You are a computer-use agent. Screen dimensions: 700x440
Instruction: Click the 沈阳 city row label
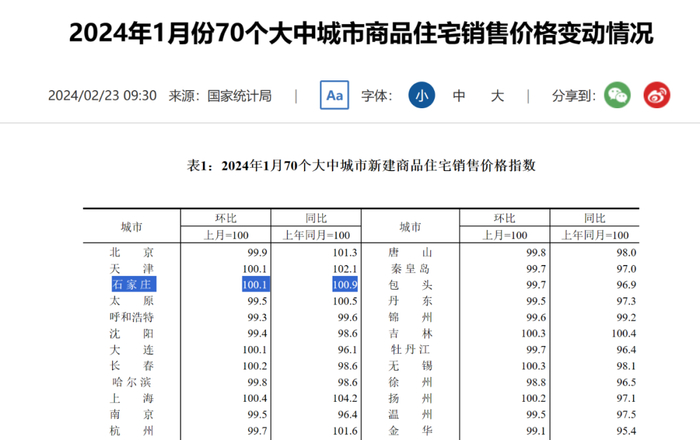pos(132,333)
